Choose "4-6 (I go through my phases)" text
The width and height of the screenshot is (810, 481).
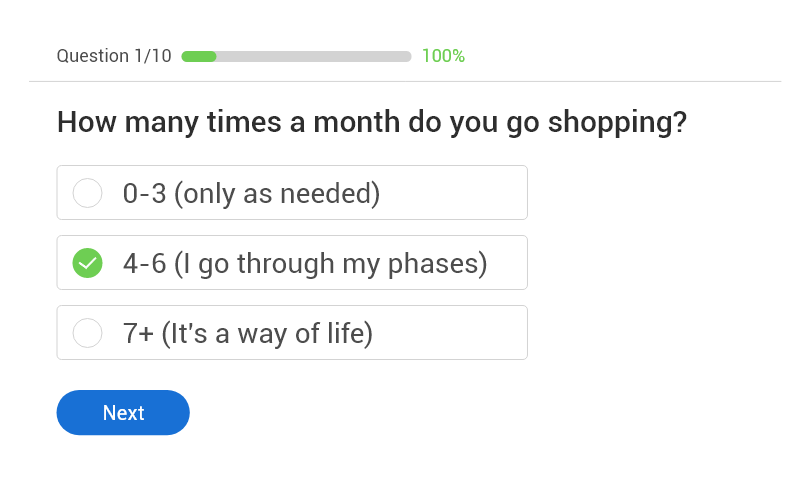tap(305, 263)
